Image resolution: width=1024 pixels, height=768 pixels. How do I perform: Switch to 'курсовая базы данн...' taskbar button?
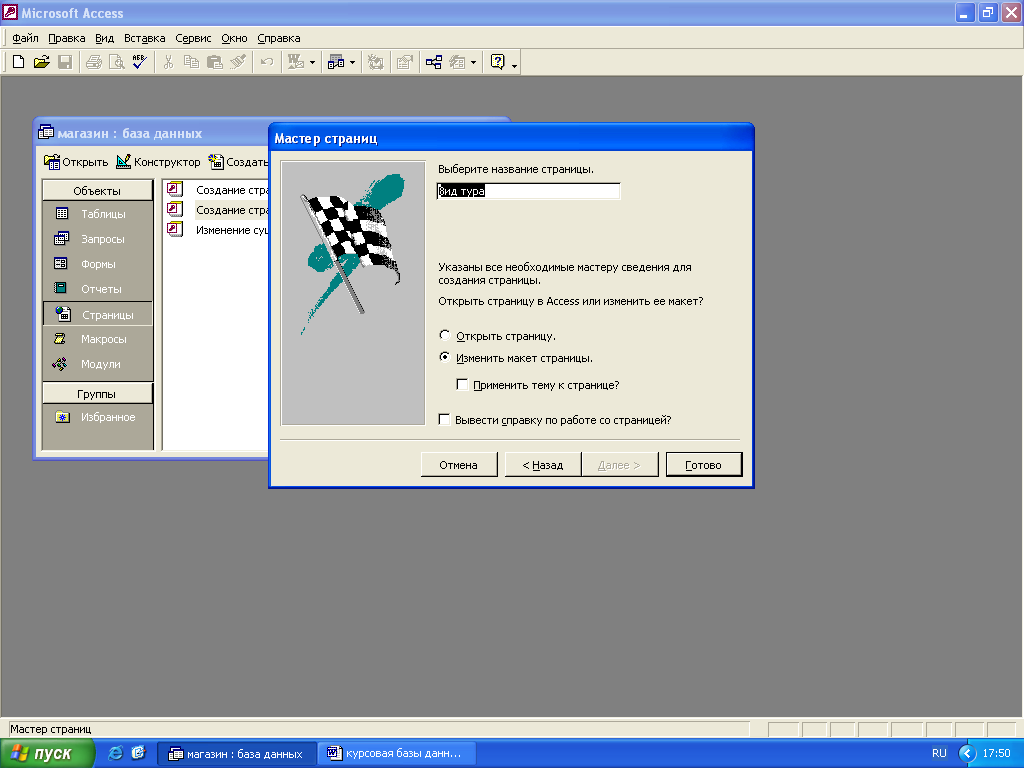[x=398, y=754]
